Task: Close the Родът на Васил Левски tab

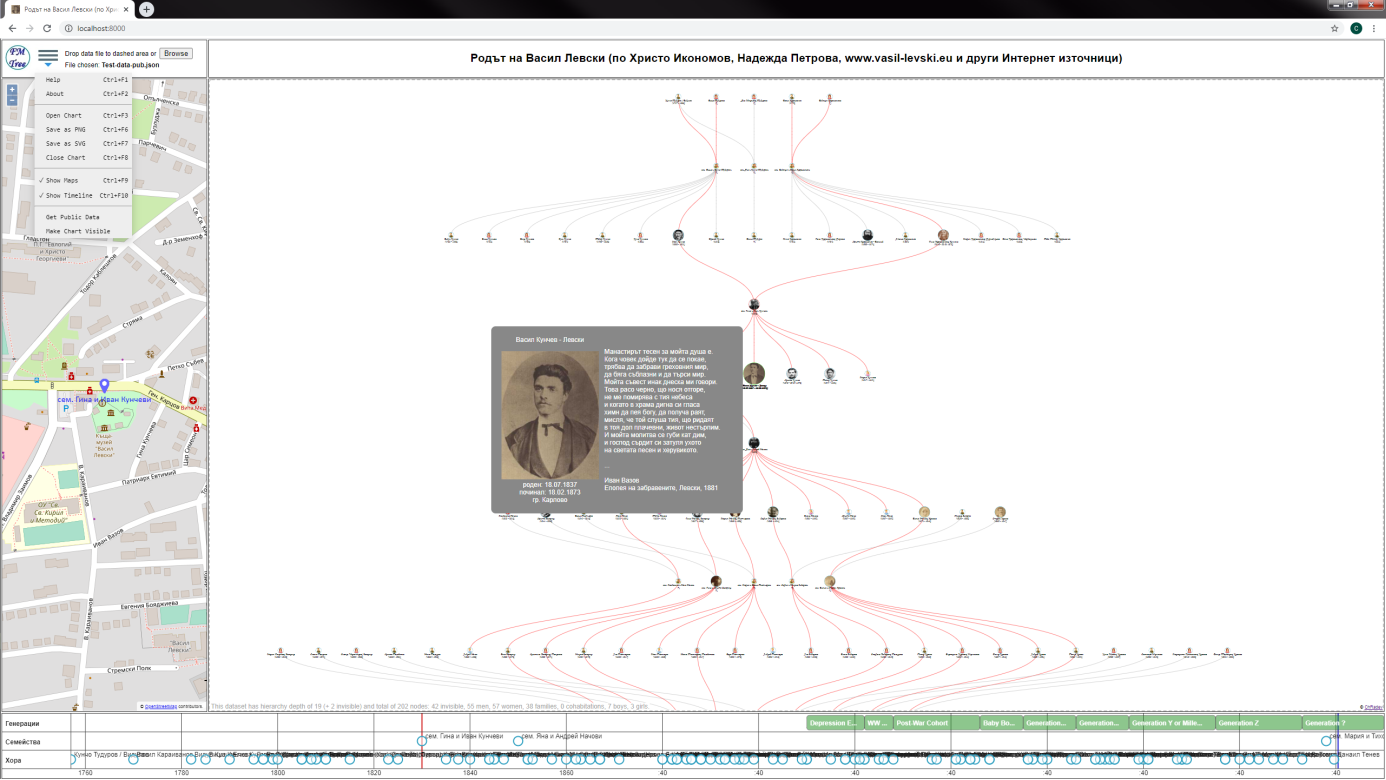Action: pos(126,9)
